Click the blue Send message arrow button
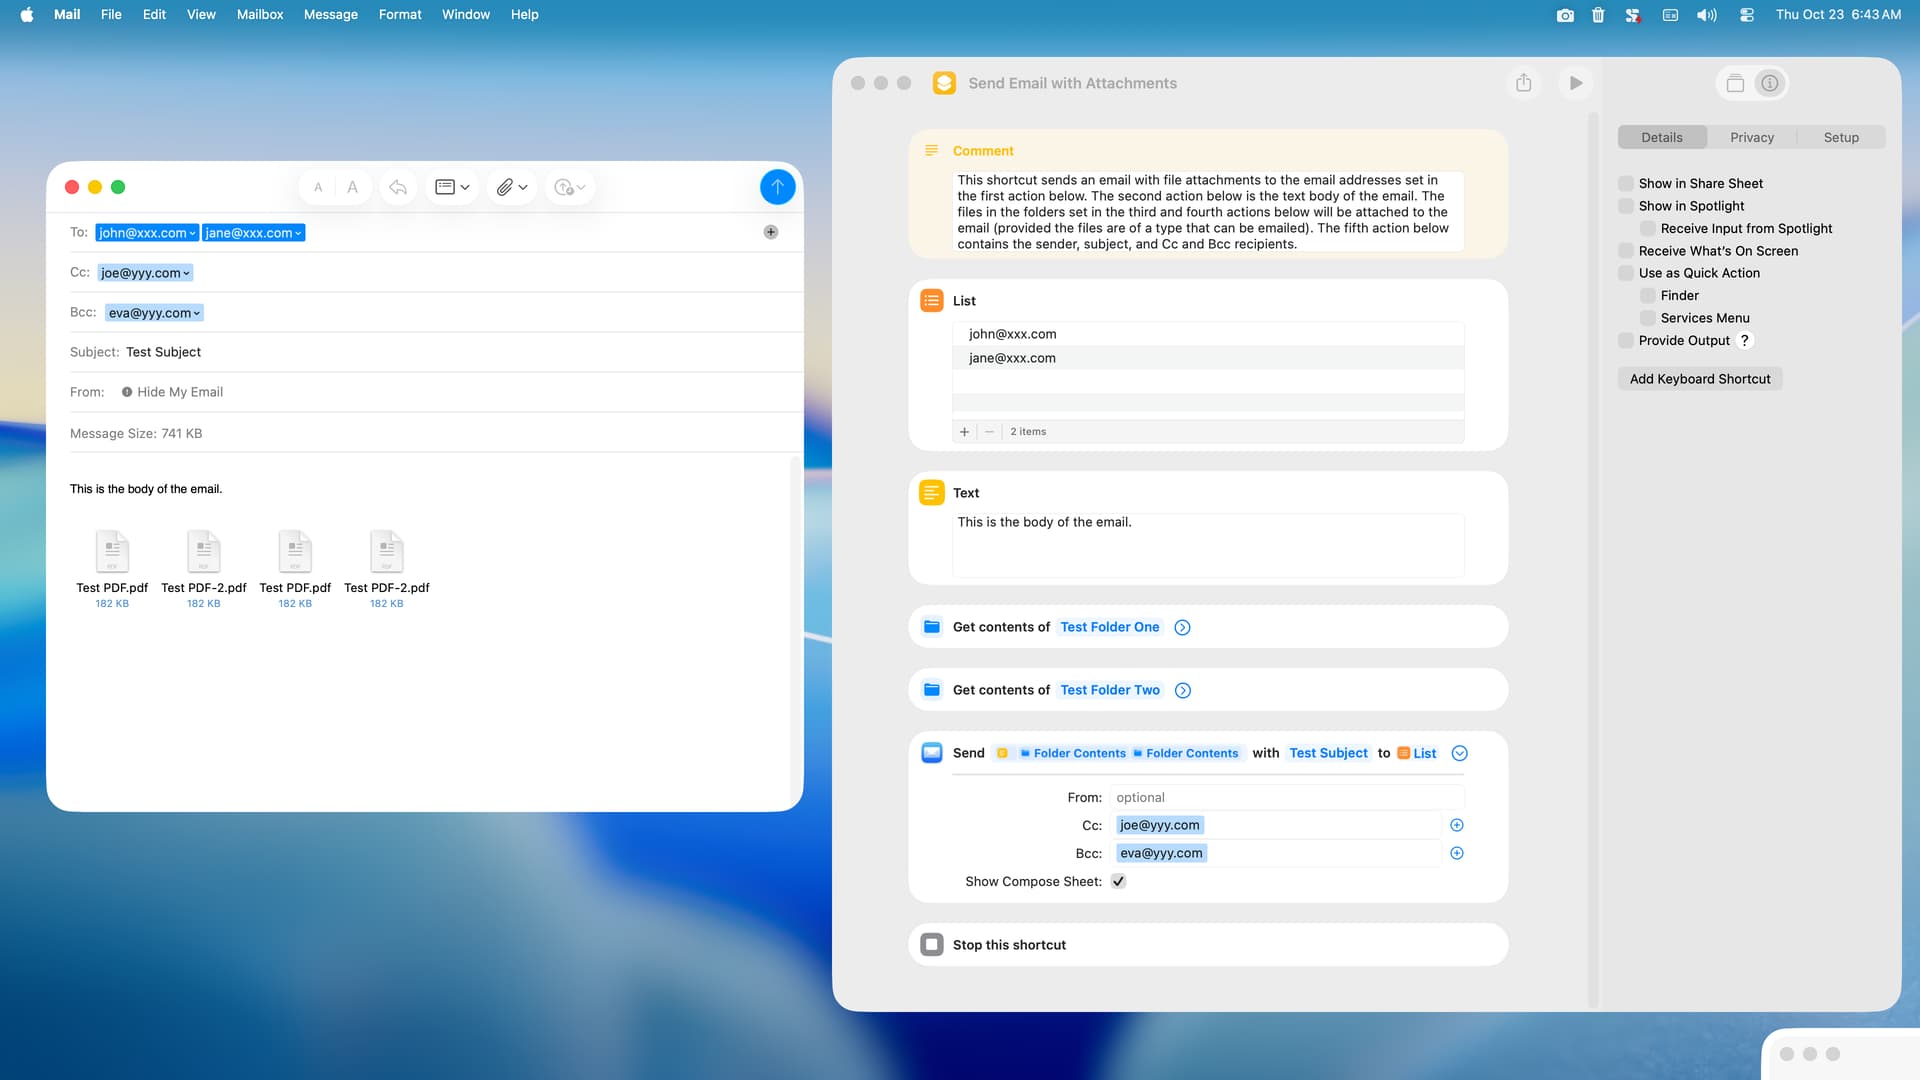This screenshot has height=1080, width=1920. (x=777, y=187)
